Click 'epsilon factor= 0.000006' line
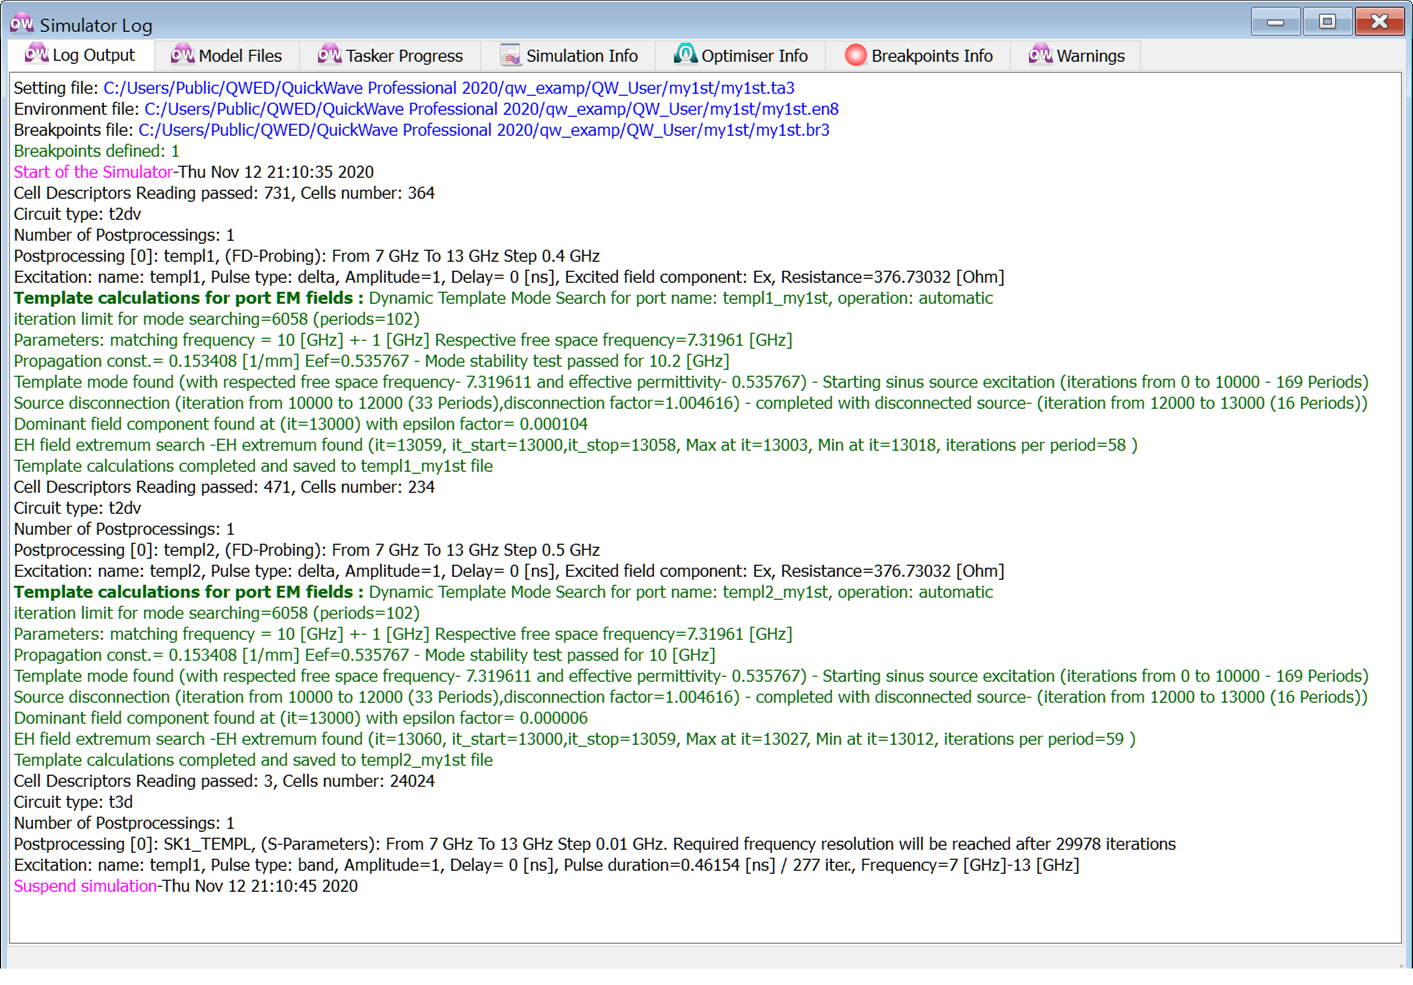1413x985 pixels. tap(301, 718)
